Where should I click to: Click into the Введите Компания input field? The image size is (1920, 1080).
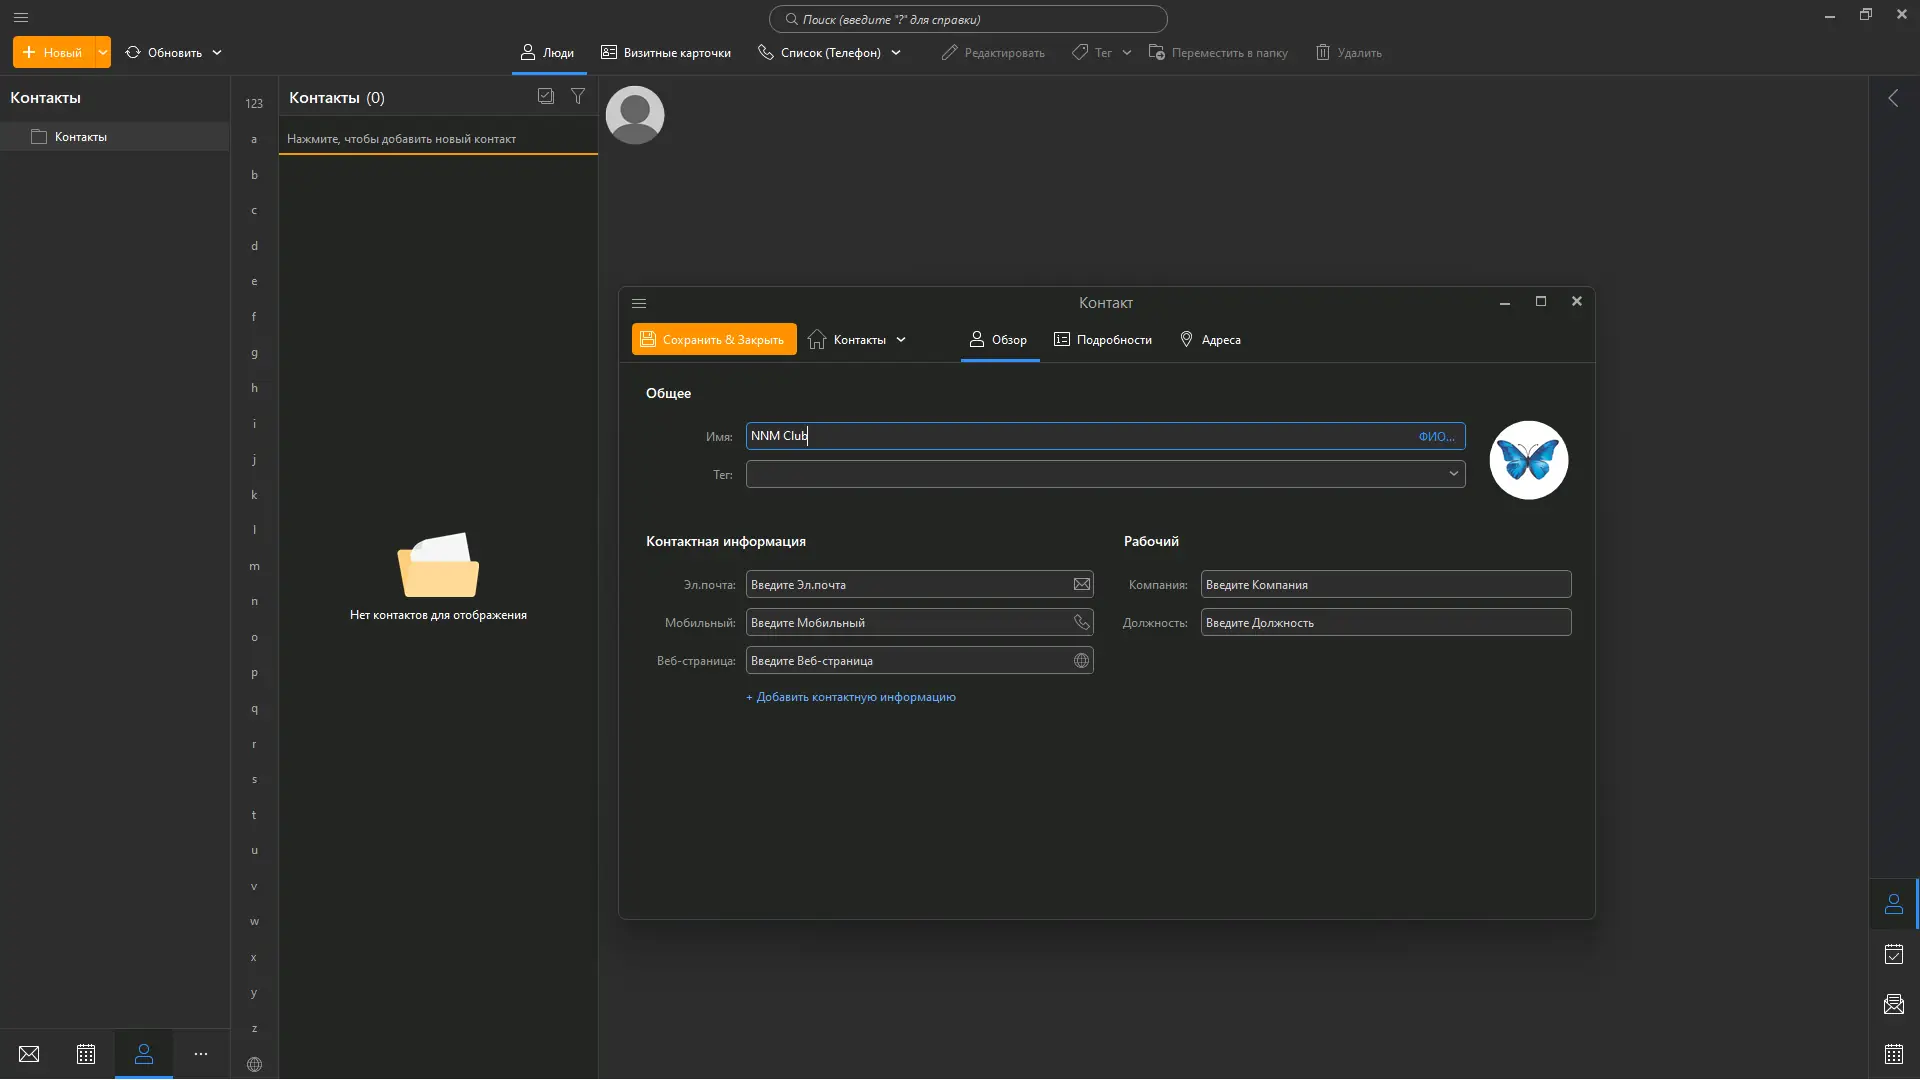tap(1385, 584)
